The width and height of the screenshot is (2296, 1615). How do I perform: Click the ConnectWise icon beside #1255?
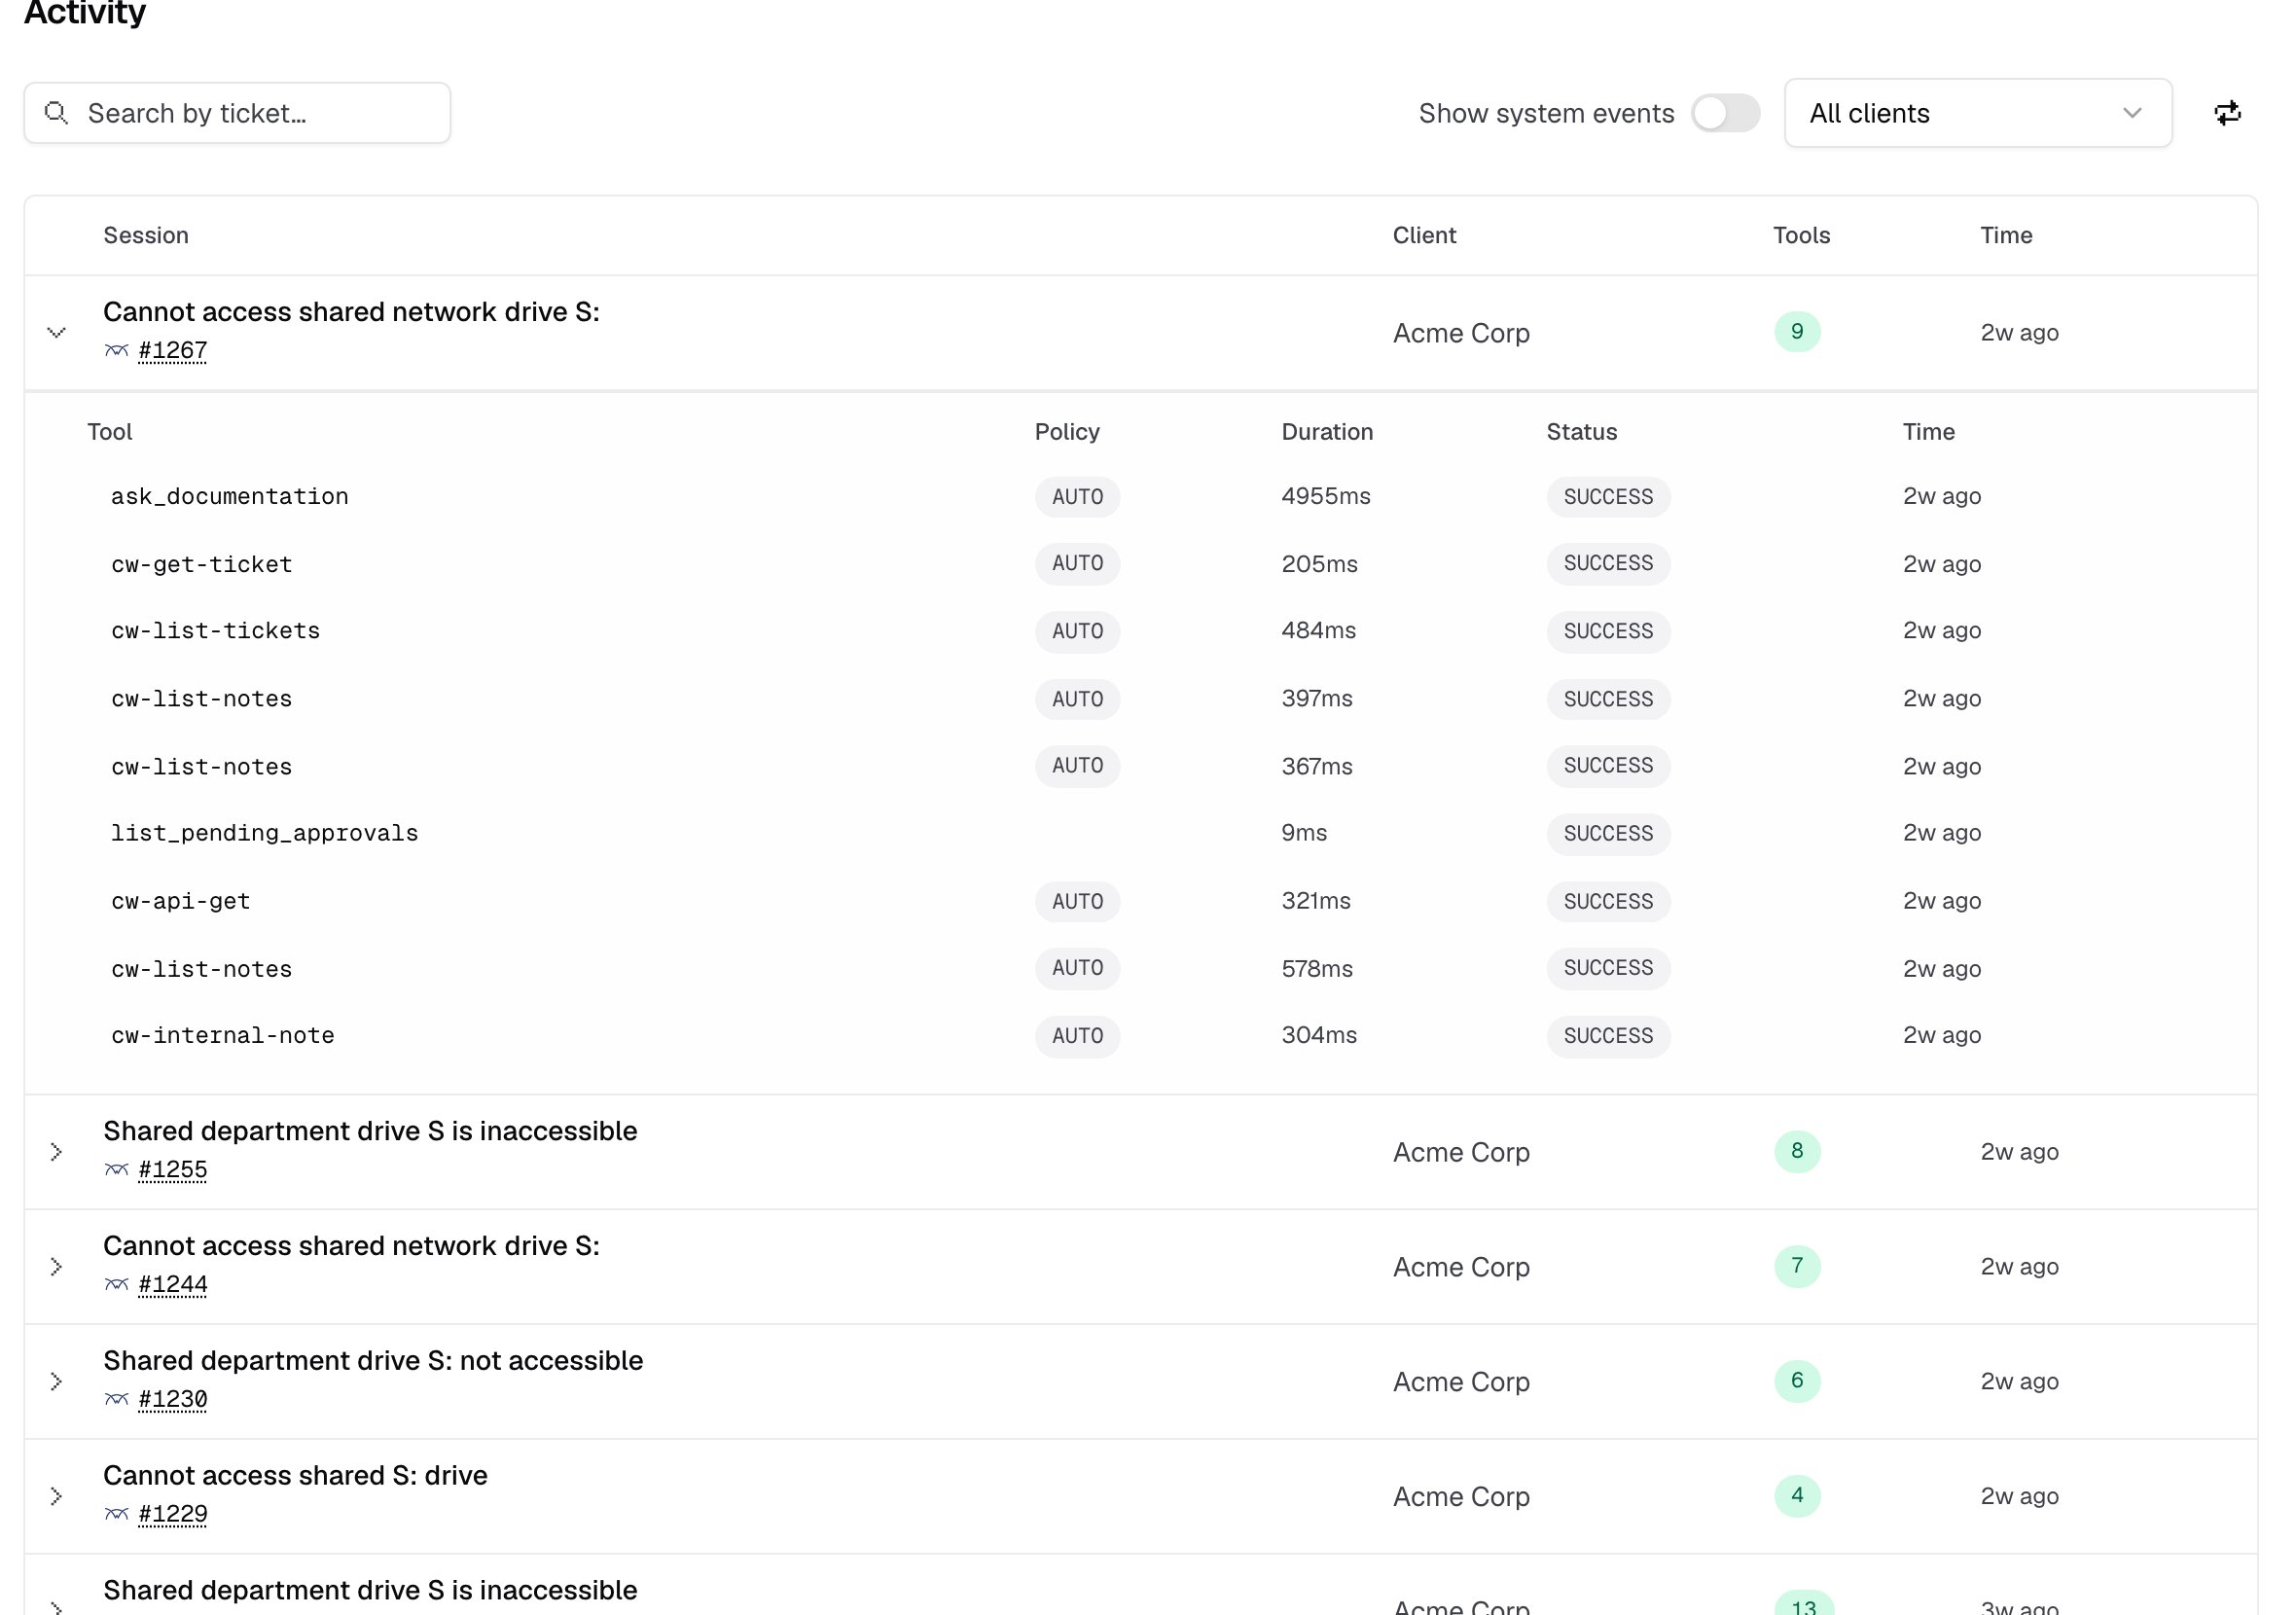(116, 1169)
